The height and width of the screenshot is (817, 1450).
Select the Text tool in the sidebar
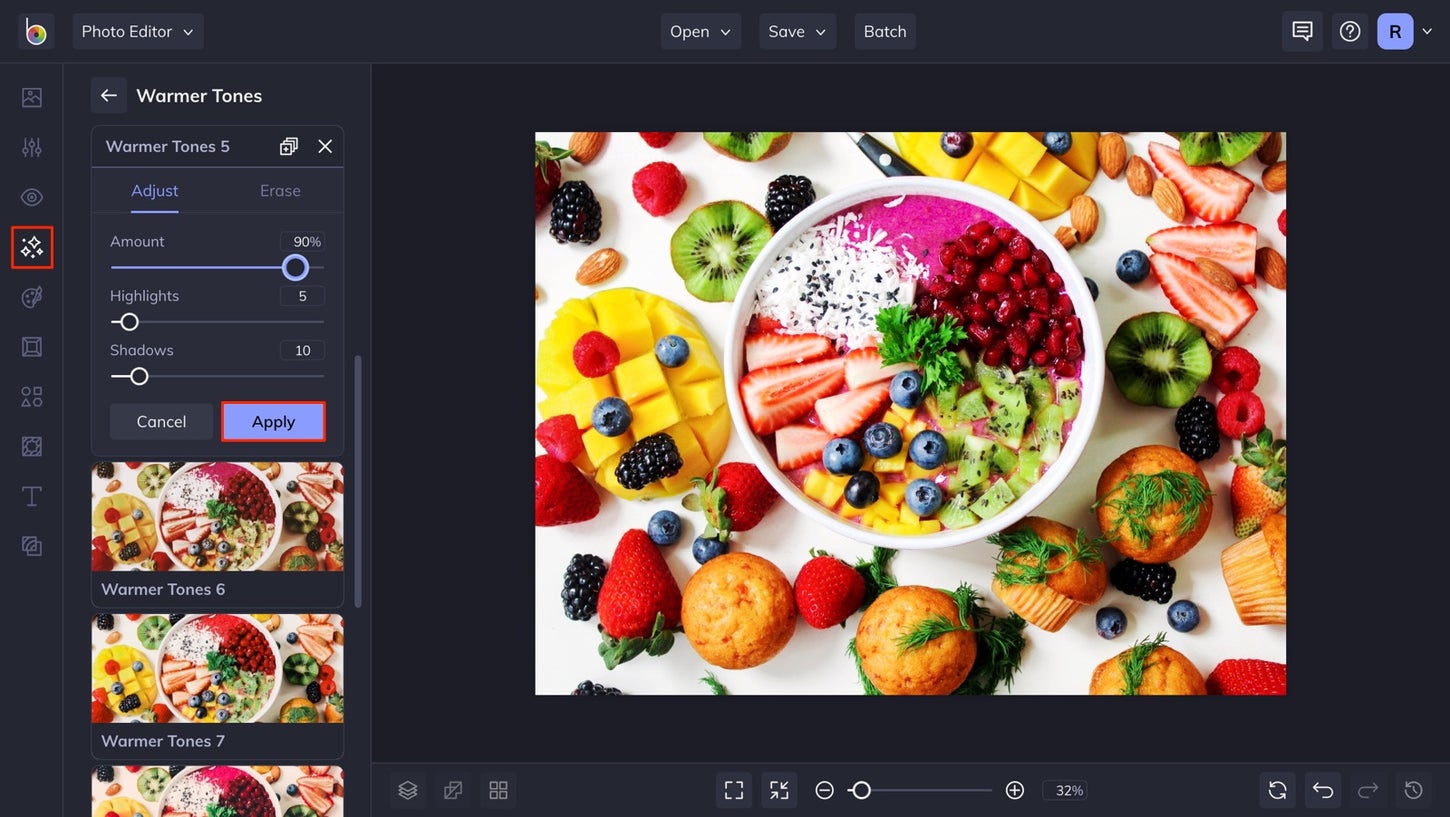[31, 496]
